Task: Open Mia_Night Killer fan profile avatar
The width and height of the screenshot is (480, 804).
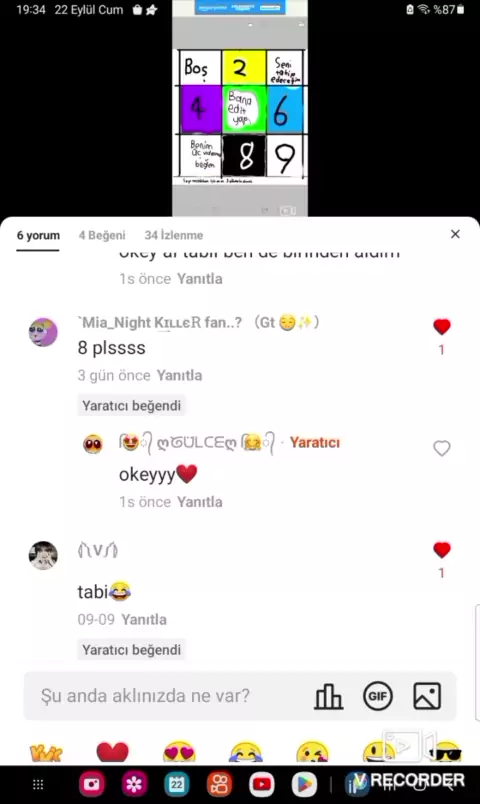Action: 43,332
